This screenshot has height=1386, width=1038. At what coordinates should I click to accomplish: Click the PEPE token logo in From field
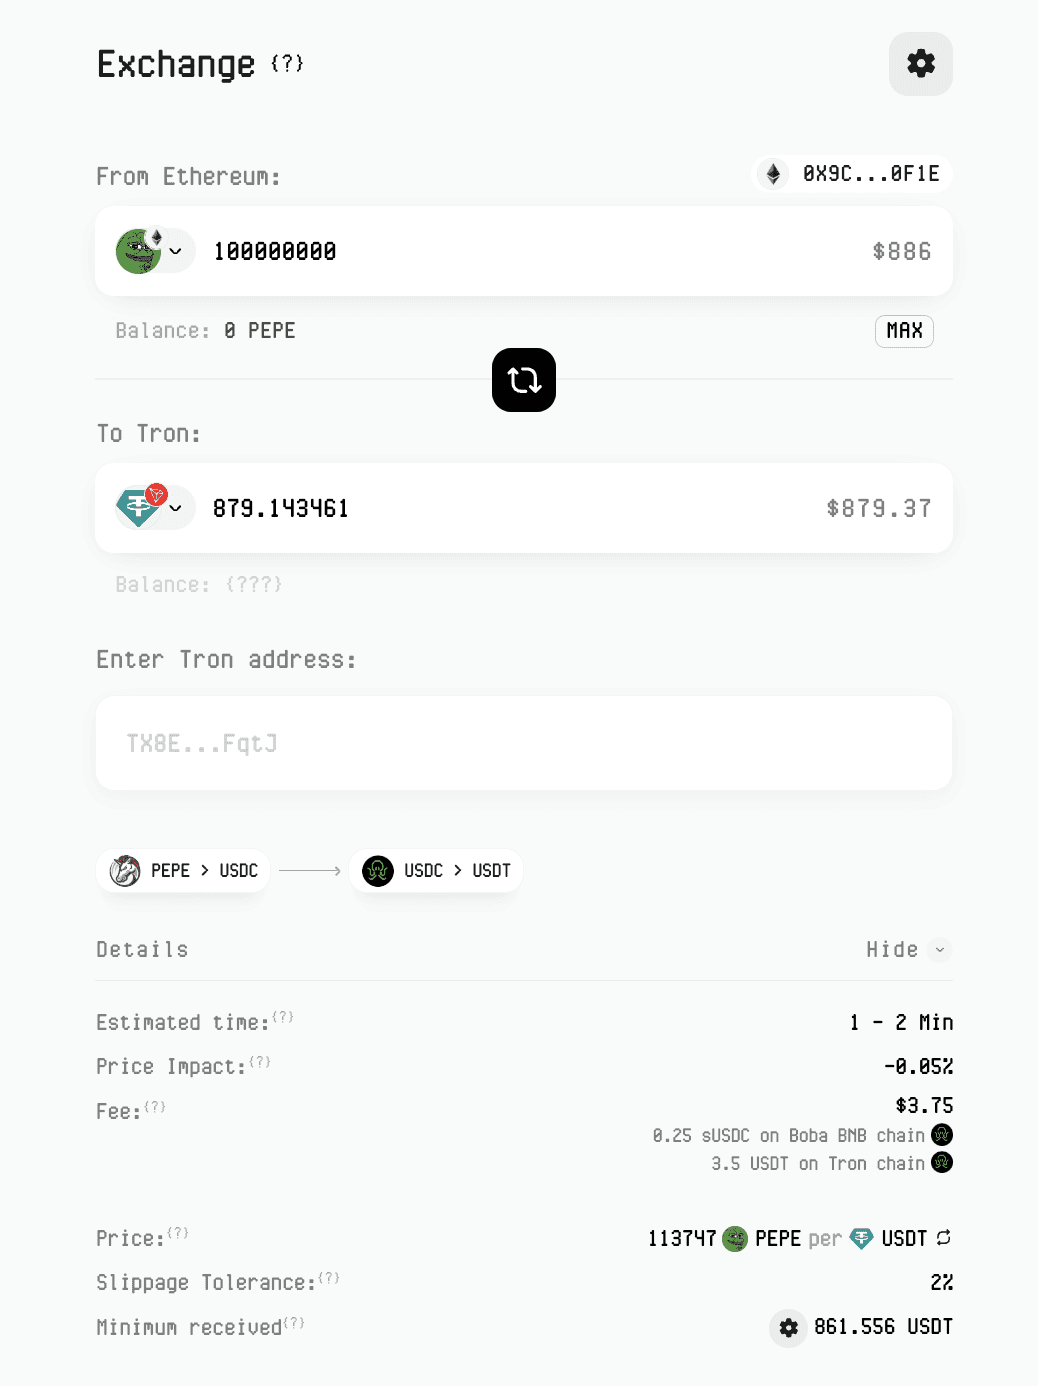(137, 251)
